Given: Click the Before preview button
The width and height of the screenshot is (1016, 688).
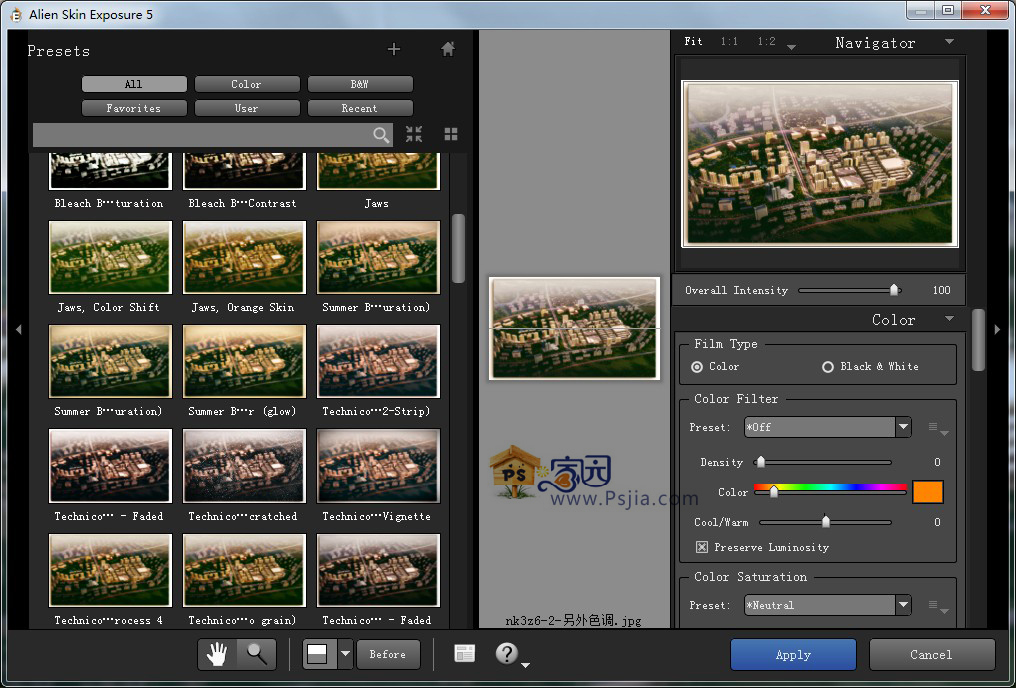Looking at the screenshot, I should tap(388, 654).
